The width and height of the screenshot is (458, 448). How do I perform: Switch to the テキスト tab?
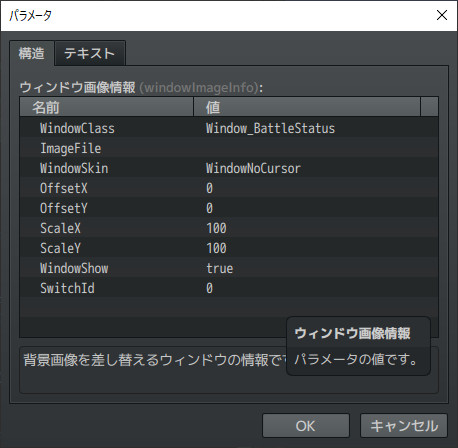click(90, 53)
